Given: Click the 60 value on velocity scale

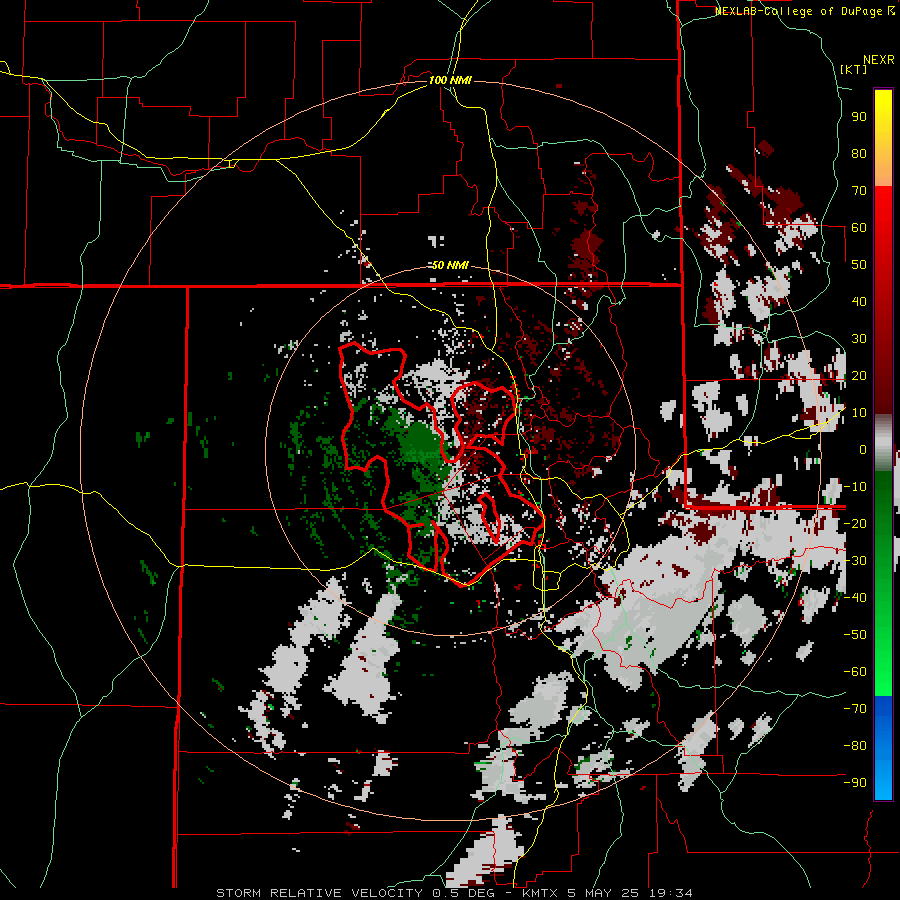Looking at the screenshot, I should [x=859, y=227].
